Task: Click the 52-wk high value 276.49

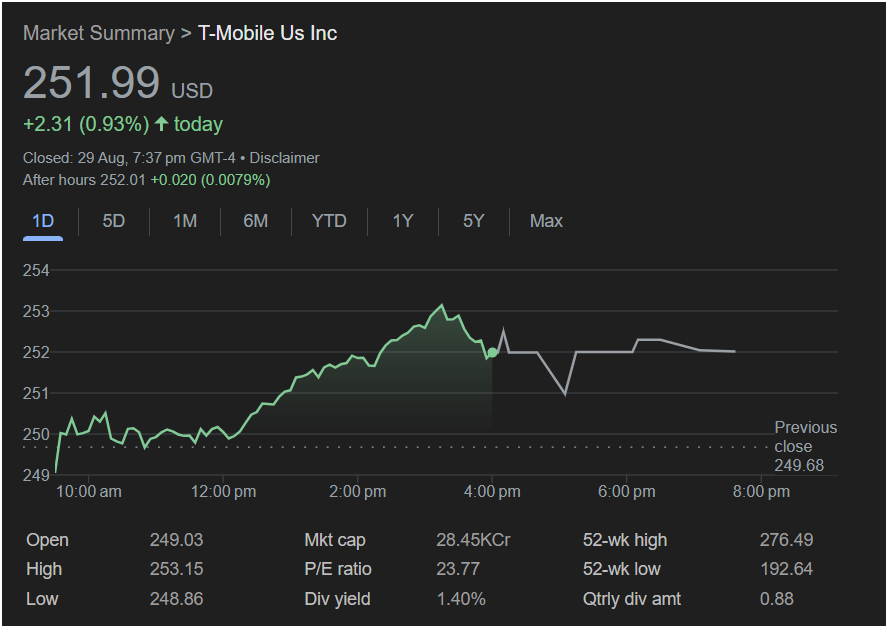Action: [786, 540]
